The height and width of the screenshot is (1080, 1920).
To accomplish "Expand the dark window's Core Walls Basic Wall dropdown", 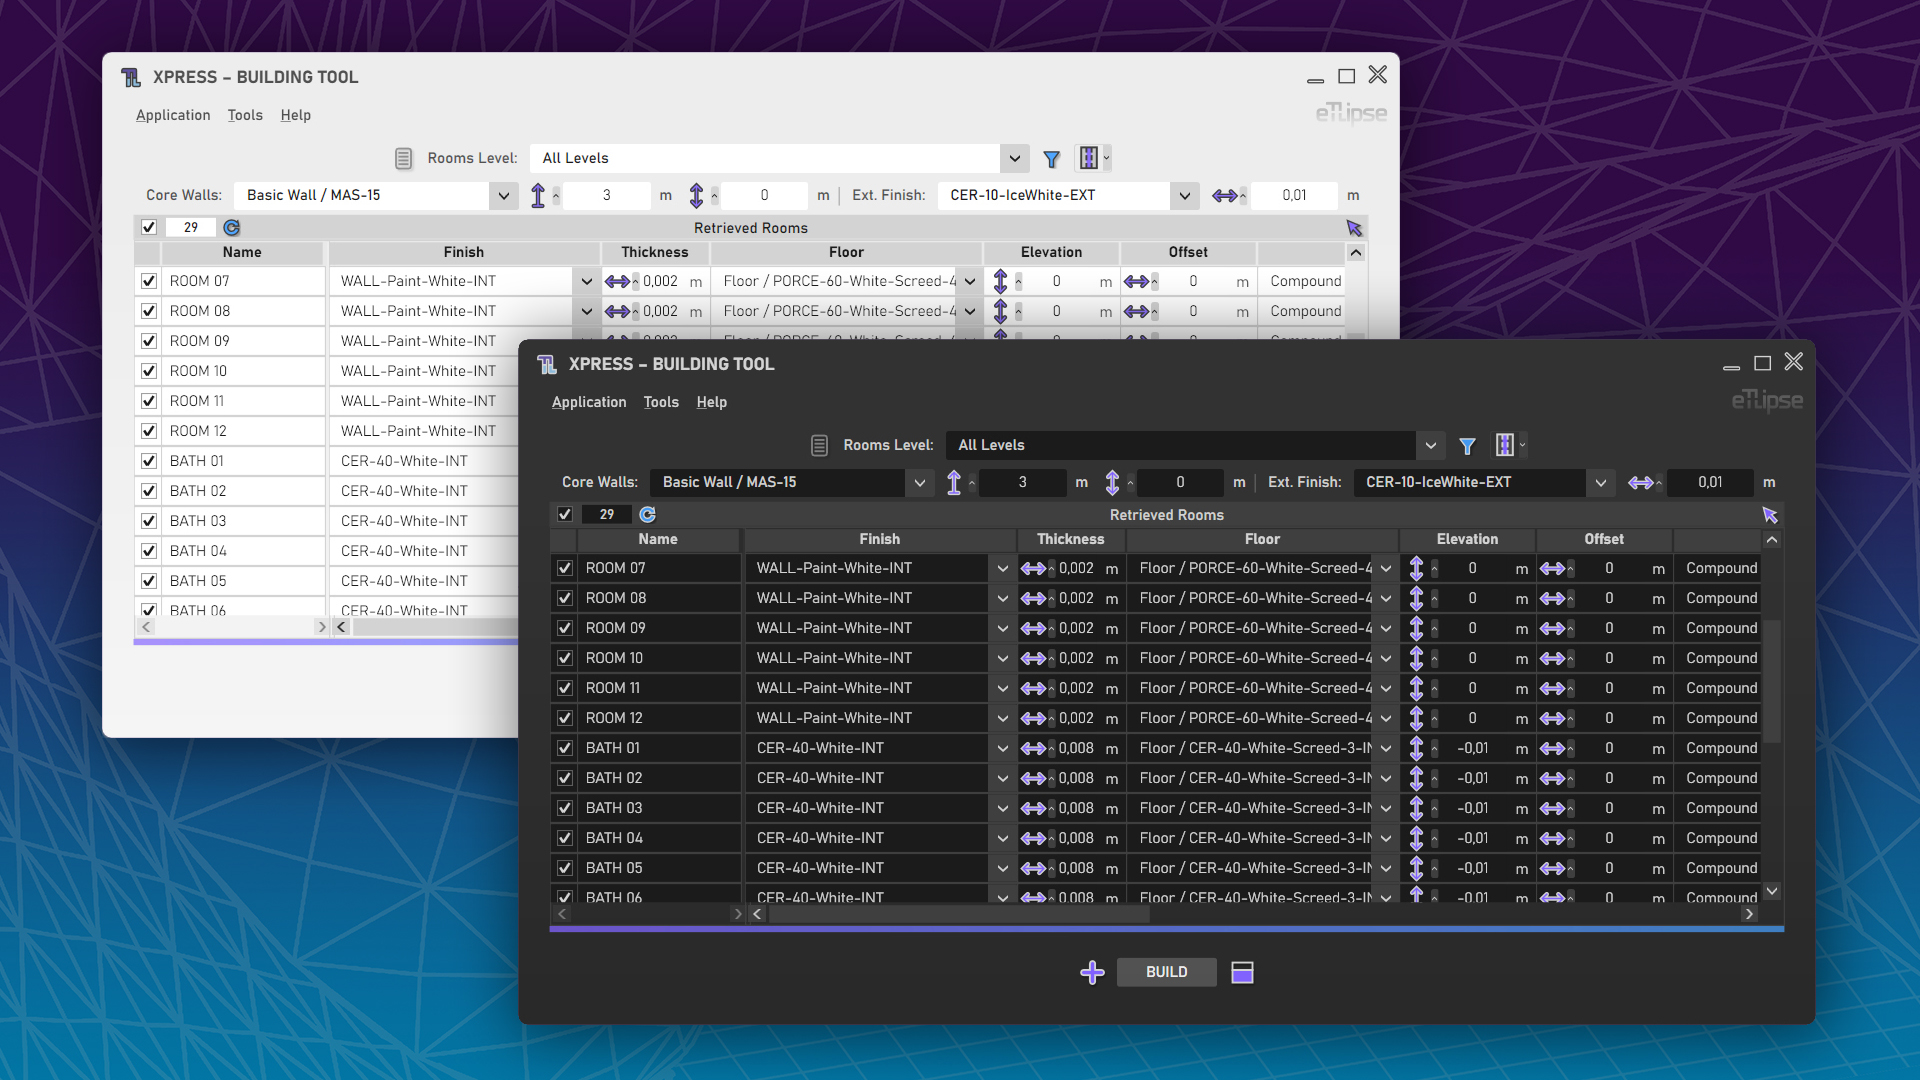I will [919, 483].
